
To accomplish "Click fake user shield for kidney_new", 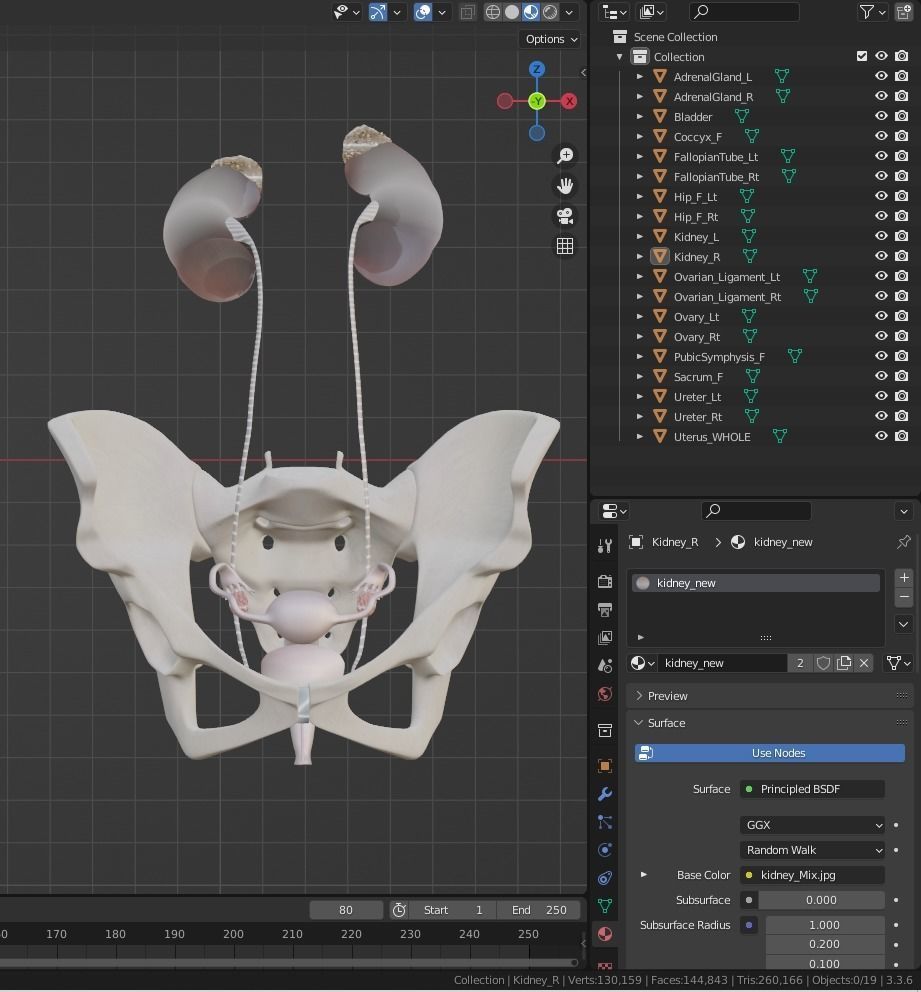I will point(823,663).
